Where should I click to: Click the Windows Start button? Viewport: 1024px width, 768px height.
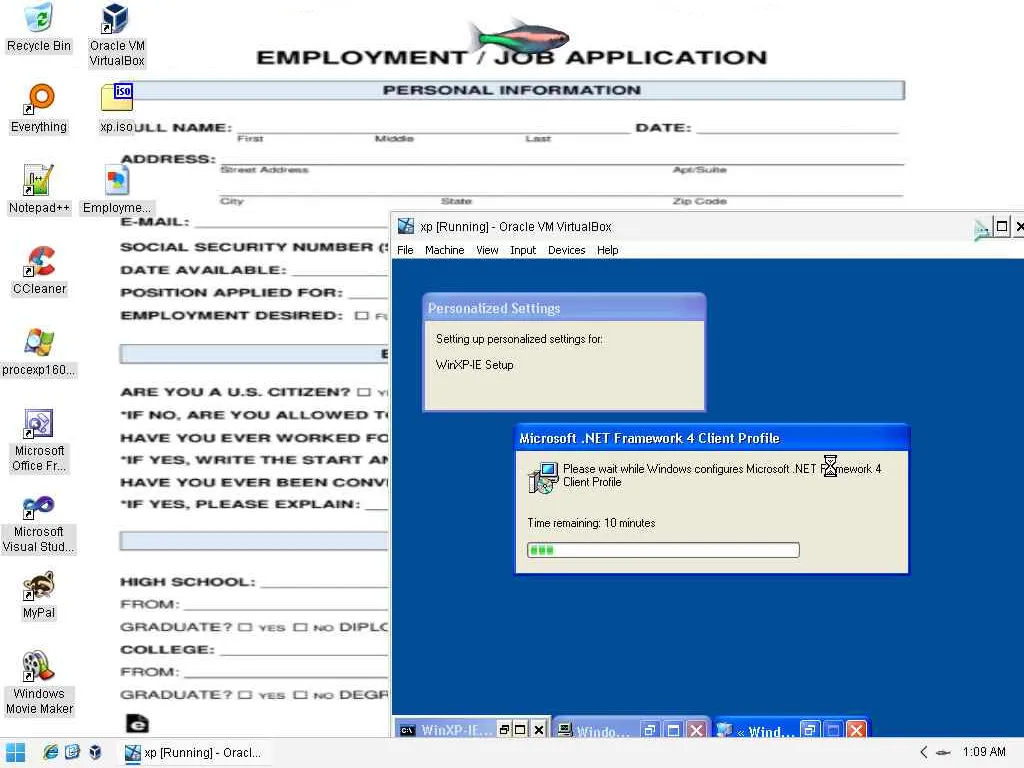click(15, 752)
